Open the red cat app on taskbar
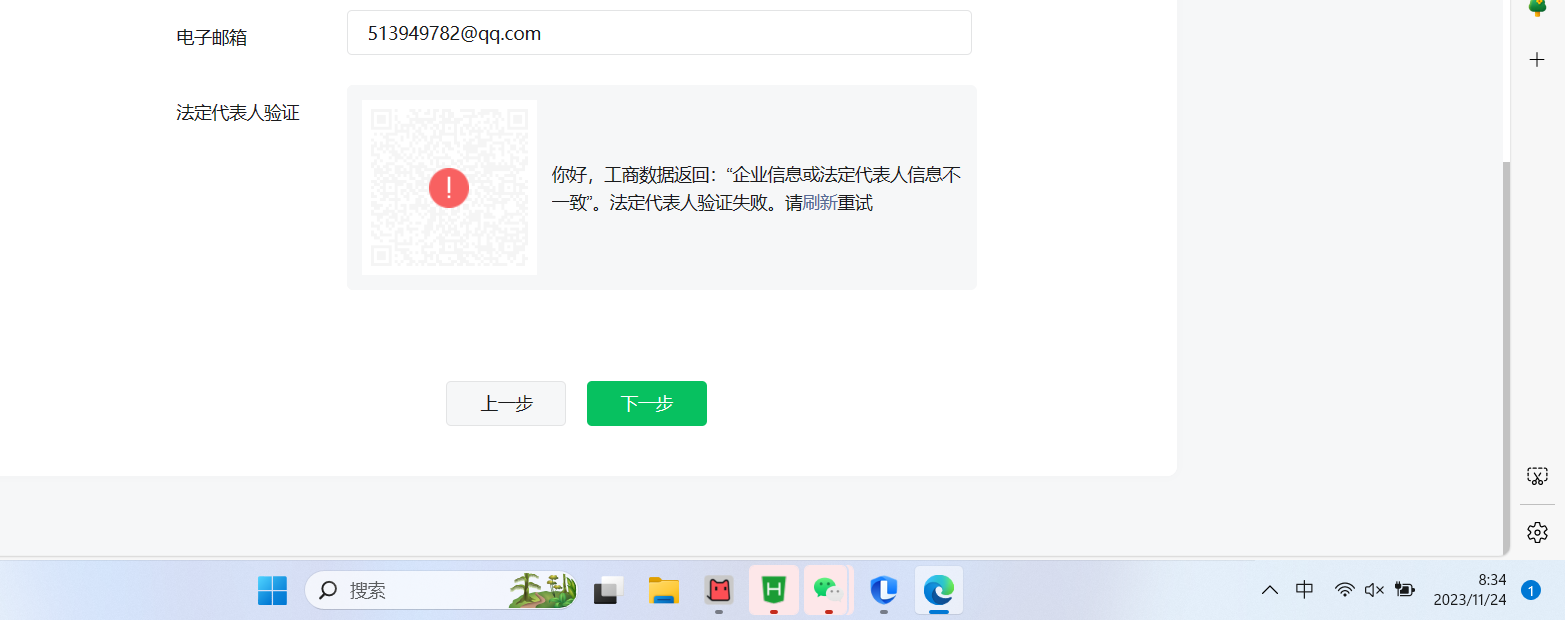Viewport: 1565px width, 620px height. (719, 590)
